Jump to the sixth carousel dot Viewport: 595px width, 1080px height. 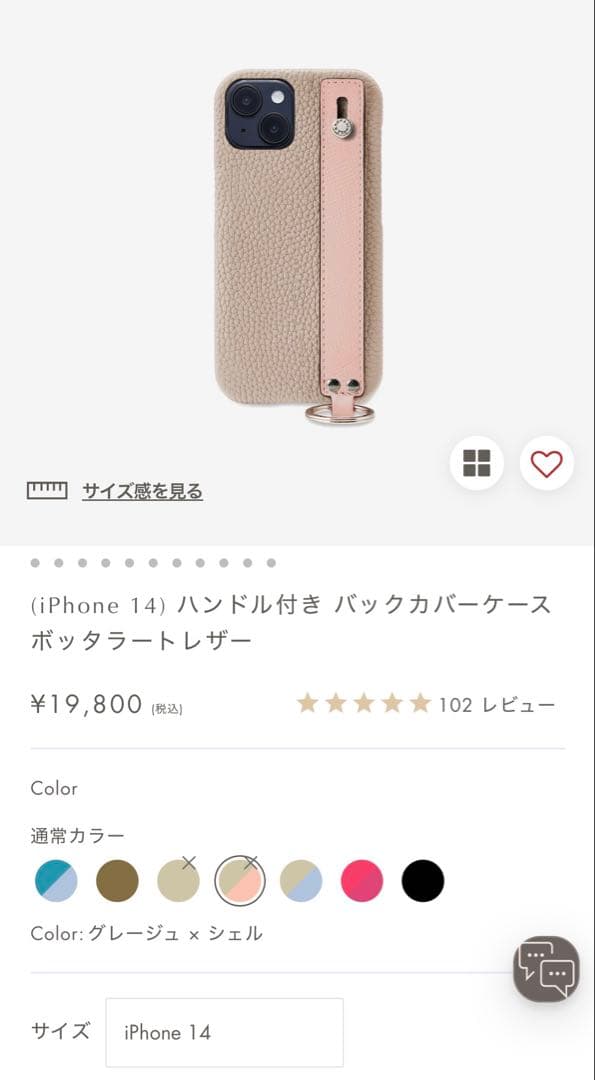tap(153, 563)
